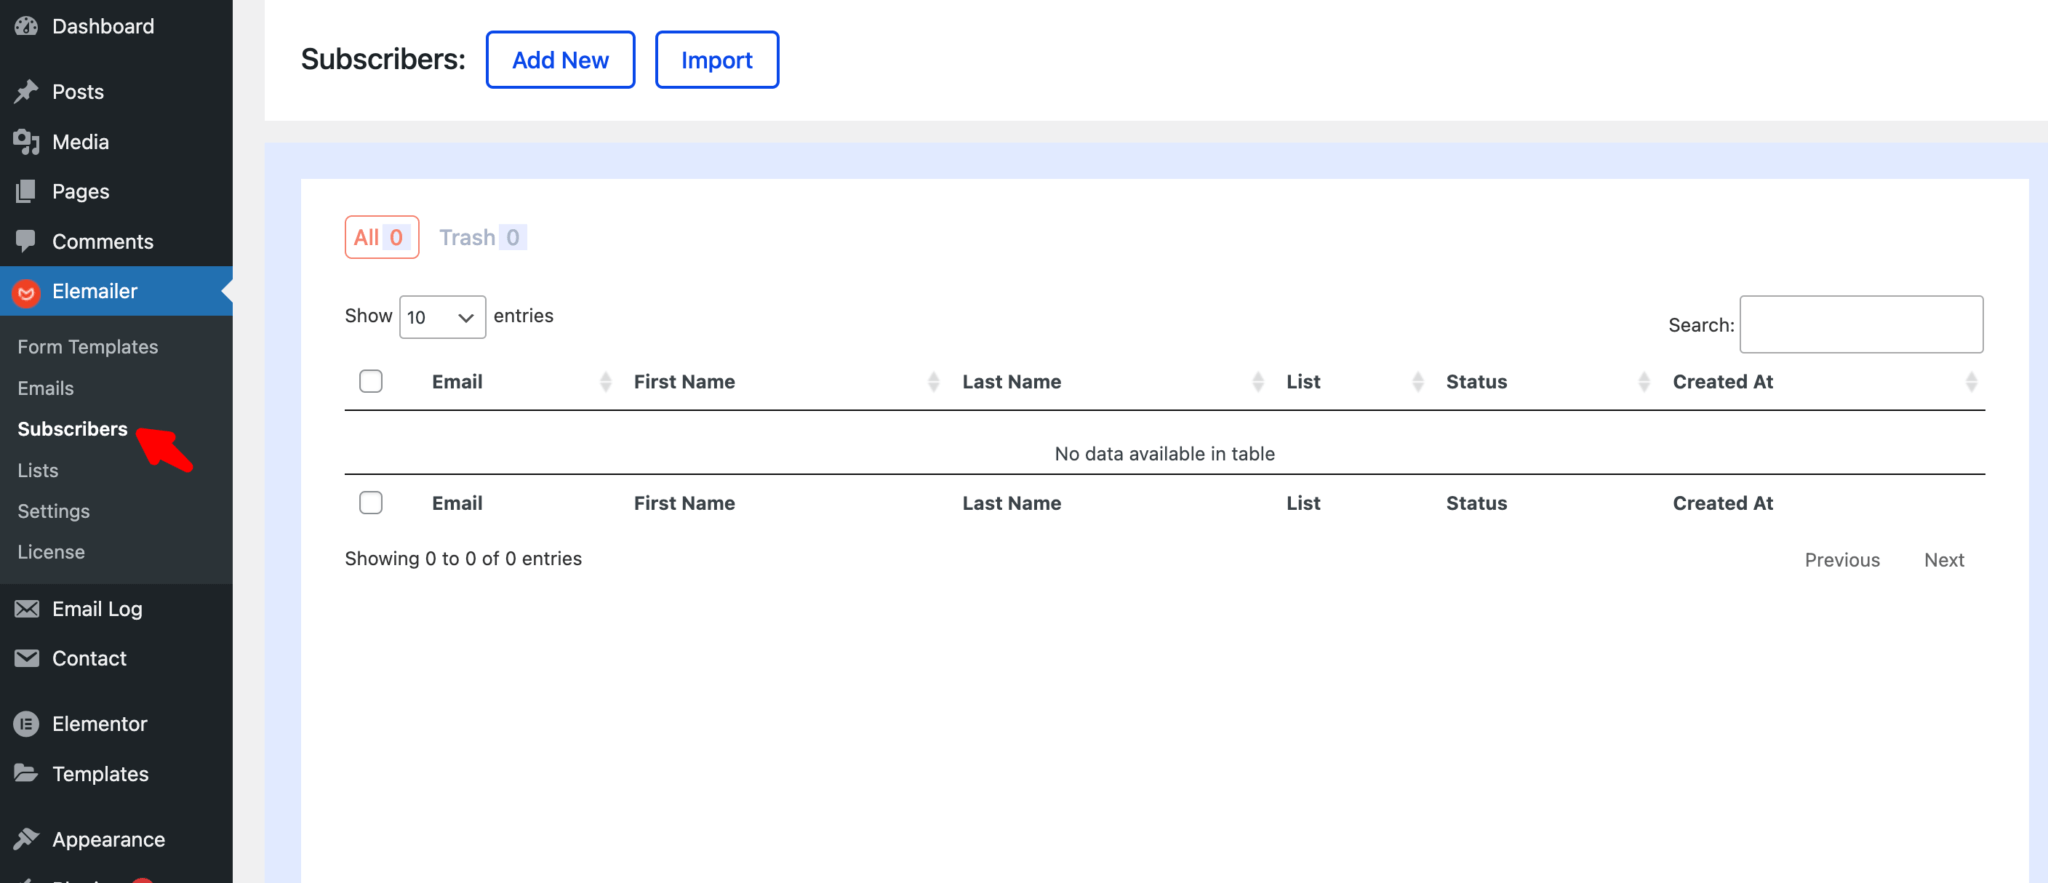Open Media via its camera icon
The width and height of the screenshot is (2048, 883).
click(26, 142)
